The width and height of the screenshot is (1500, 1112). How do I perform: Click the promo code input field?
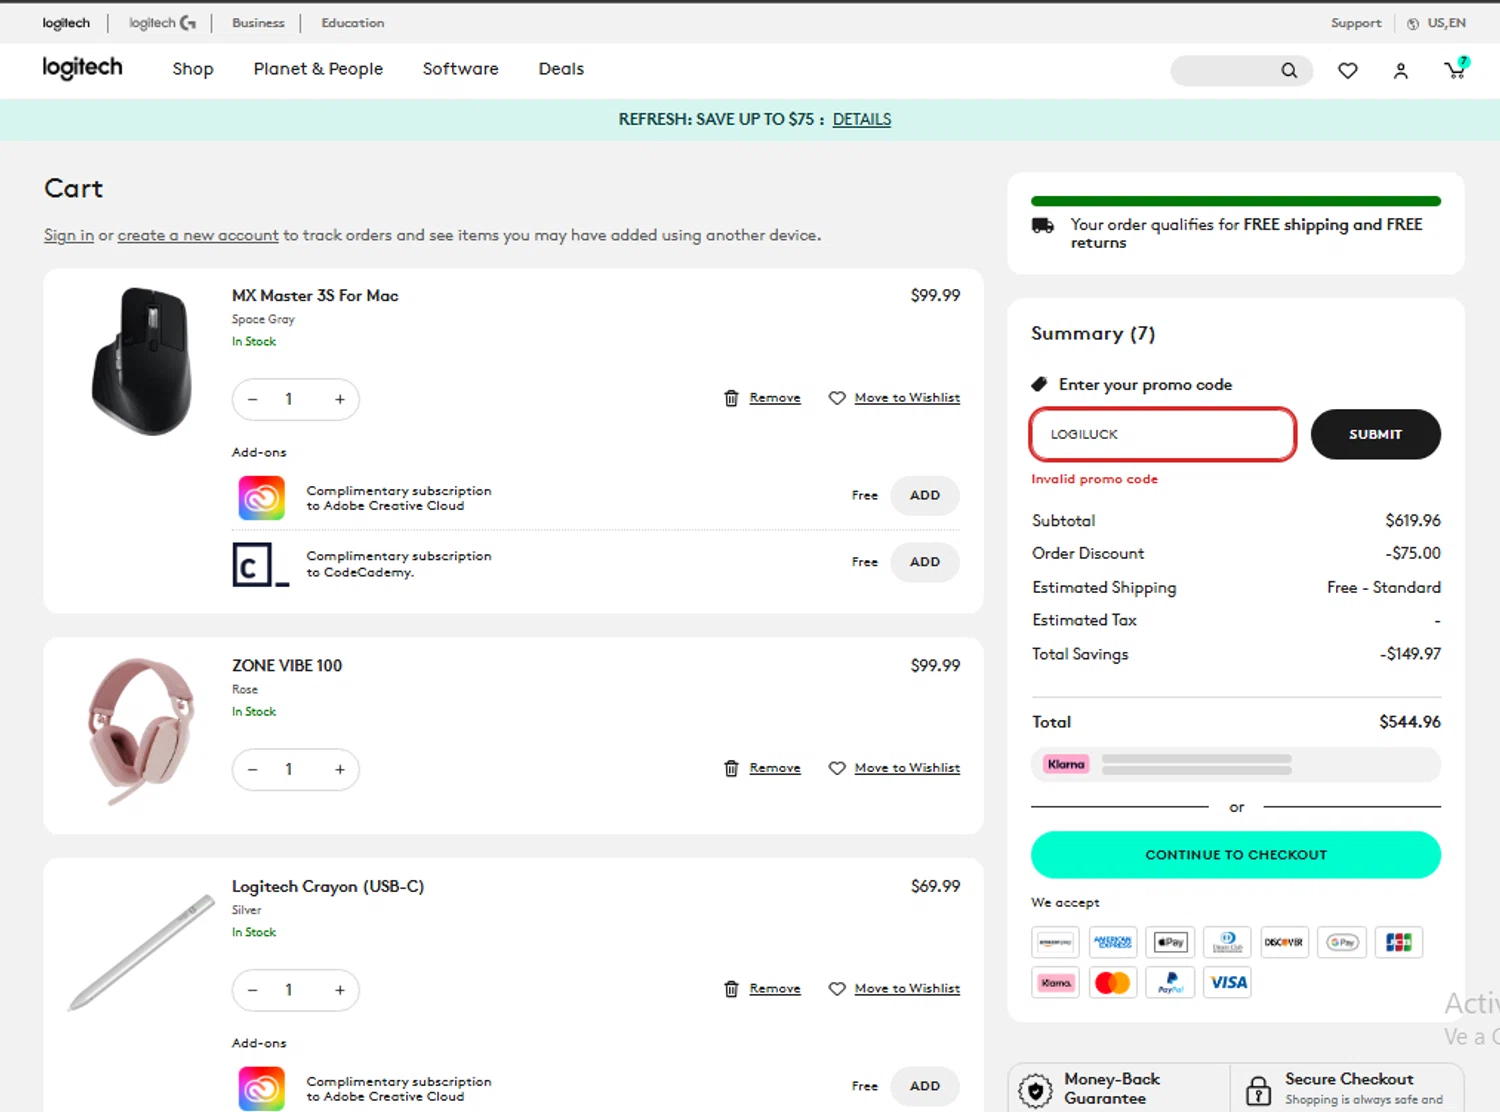click(1163, 434)
